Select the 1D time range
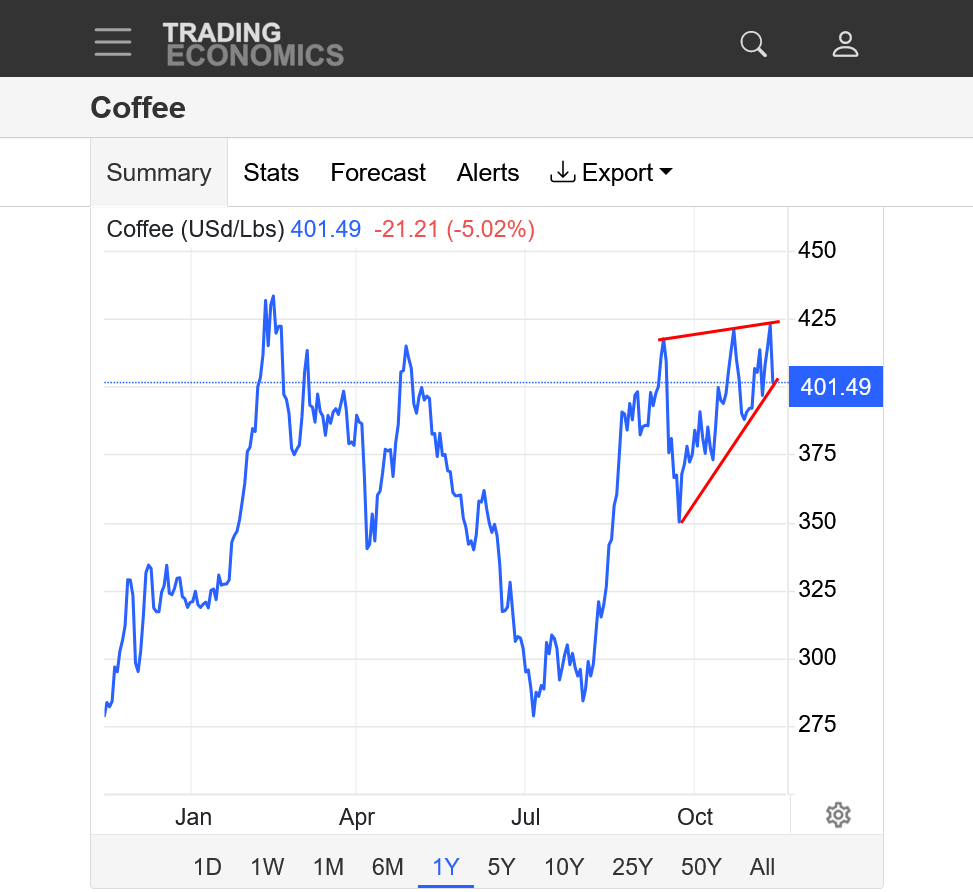The width and height of the screenshot is (973, 892). pos(207,866)
